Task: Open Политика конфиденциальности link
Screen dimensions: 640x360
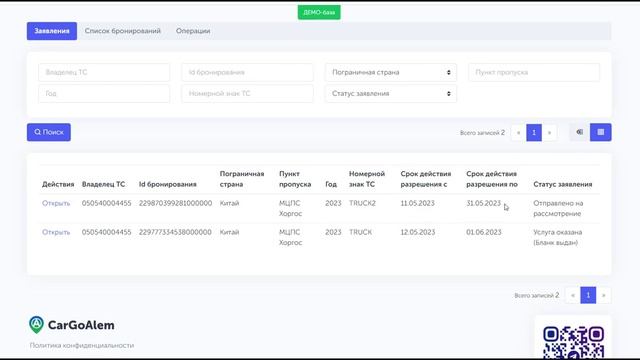Action: coord(82,345)
